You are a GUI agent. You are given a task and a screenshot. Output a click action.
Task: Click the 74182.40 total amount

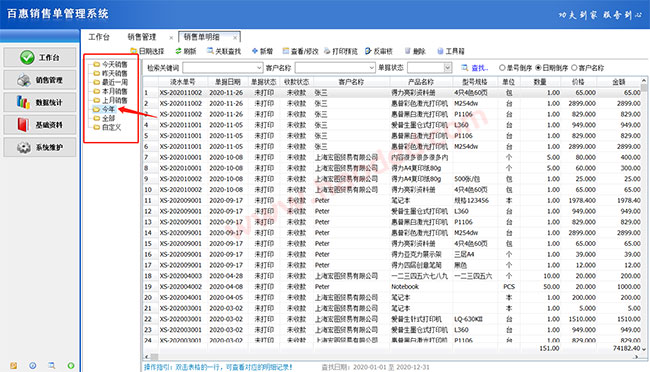point(626,348)
